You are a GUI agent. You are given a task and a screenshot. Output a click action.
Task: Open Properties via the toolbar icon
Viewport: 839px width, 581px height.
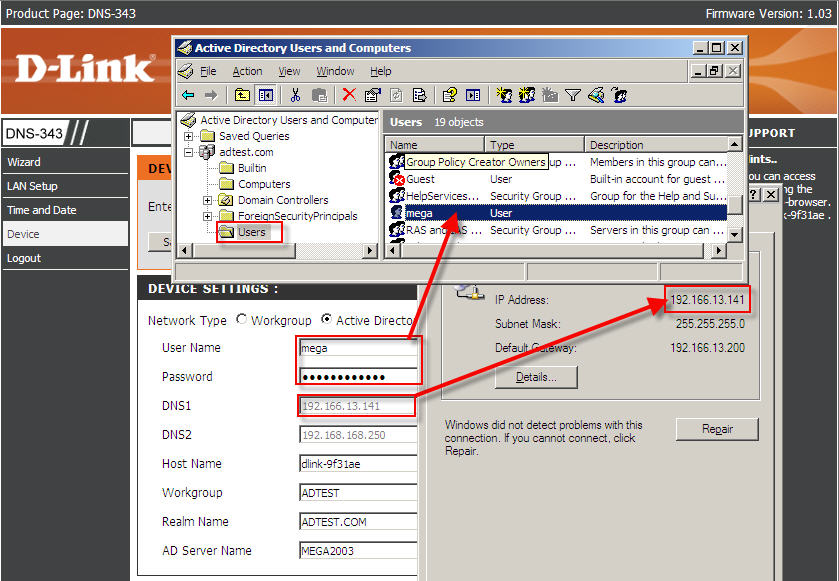372,95
